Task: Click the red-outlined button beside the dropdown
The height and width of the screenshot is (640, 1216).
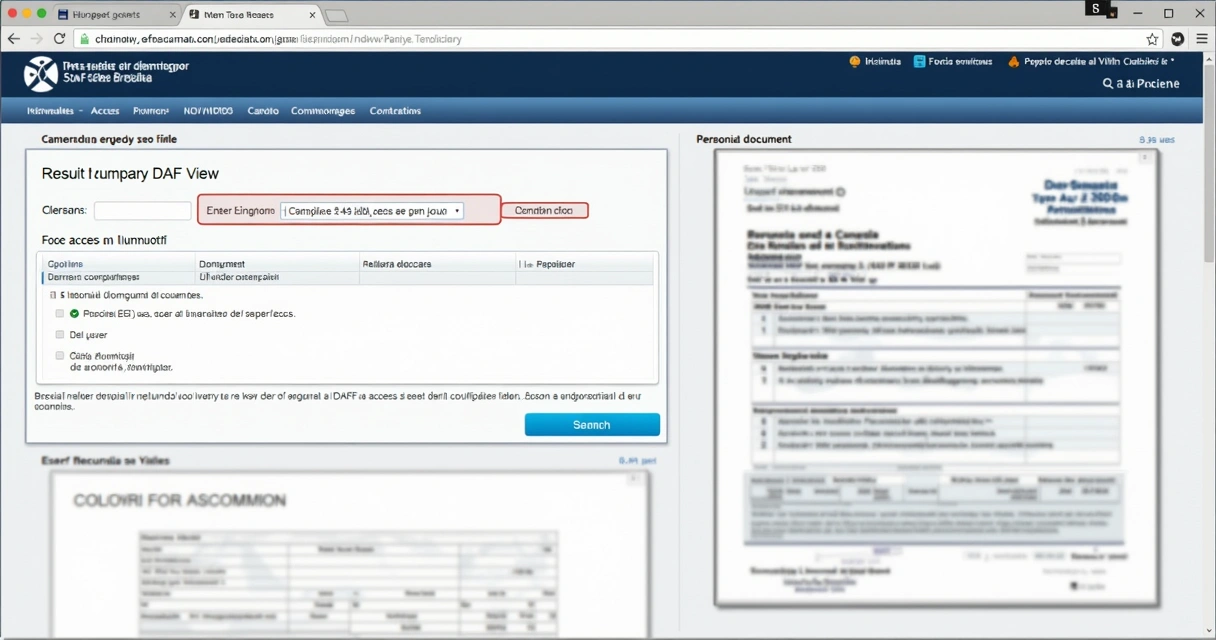Action: point(544,211)
